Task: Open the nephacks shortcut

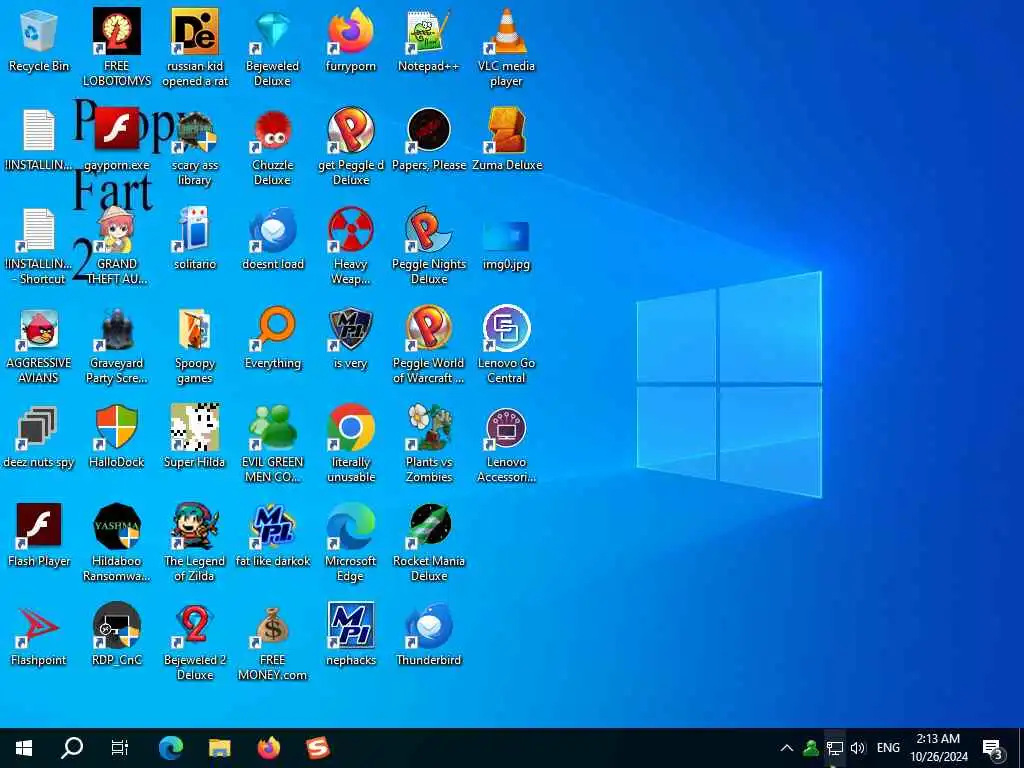Action: 351,635
